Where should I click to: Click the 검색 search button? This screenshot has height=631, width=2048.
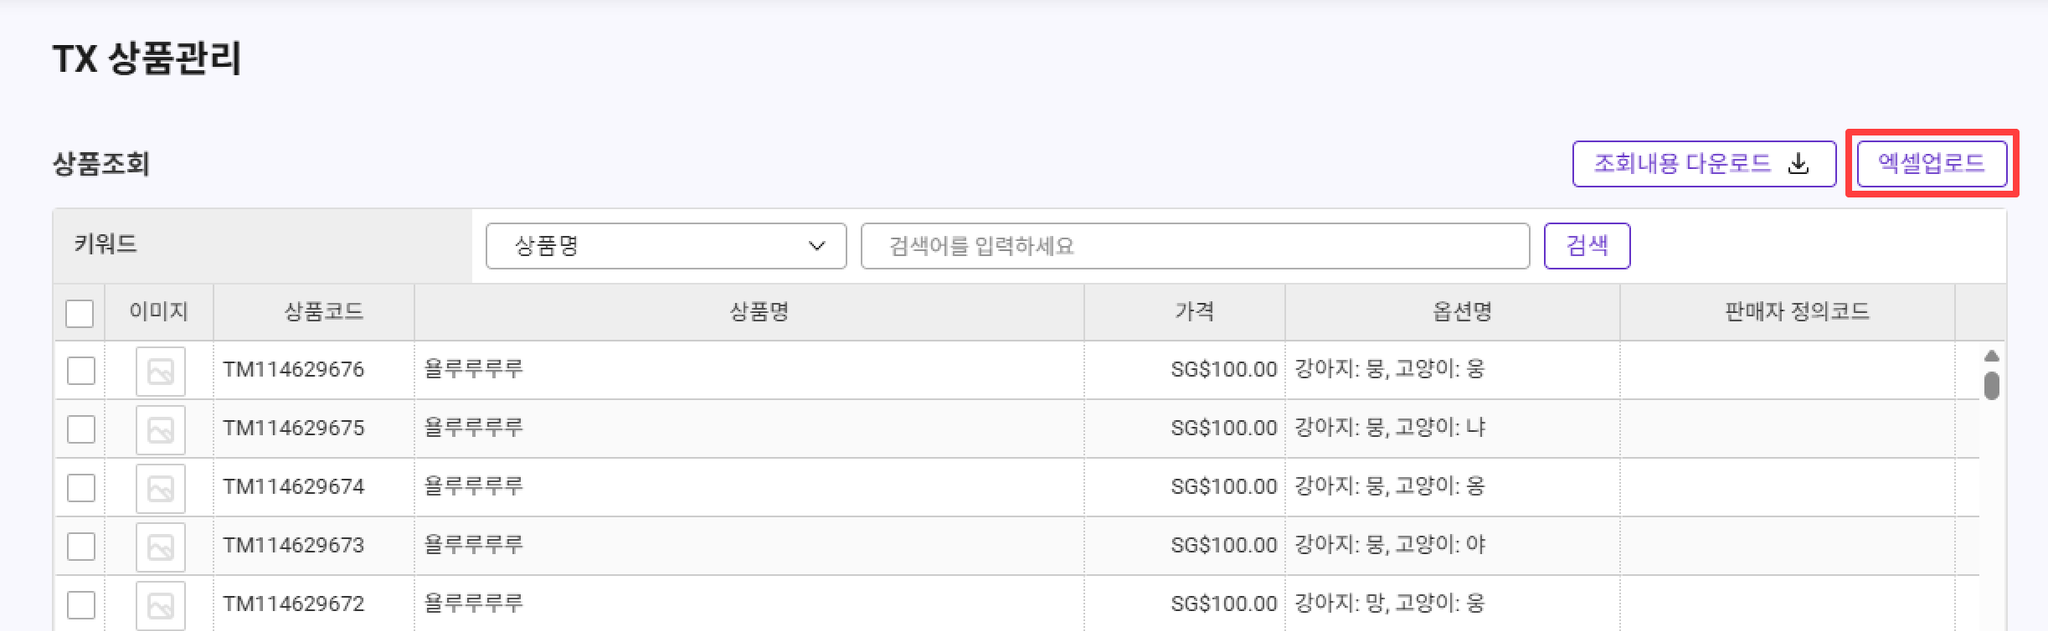coord(1586,246)
